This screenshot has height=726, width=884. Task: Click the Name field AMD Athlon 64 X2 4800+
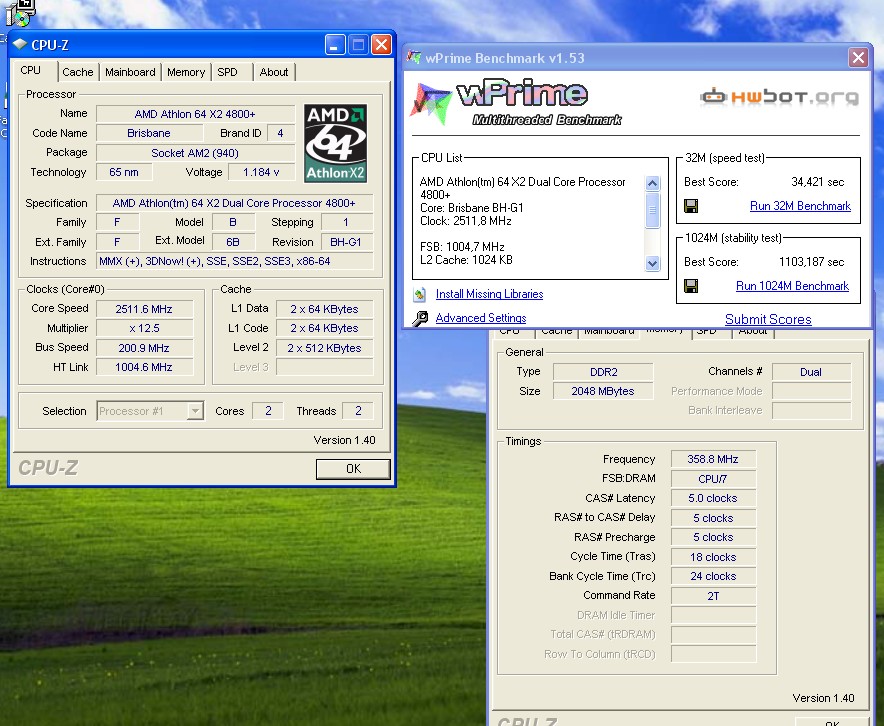point(195,114)
